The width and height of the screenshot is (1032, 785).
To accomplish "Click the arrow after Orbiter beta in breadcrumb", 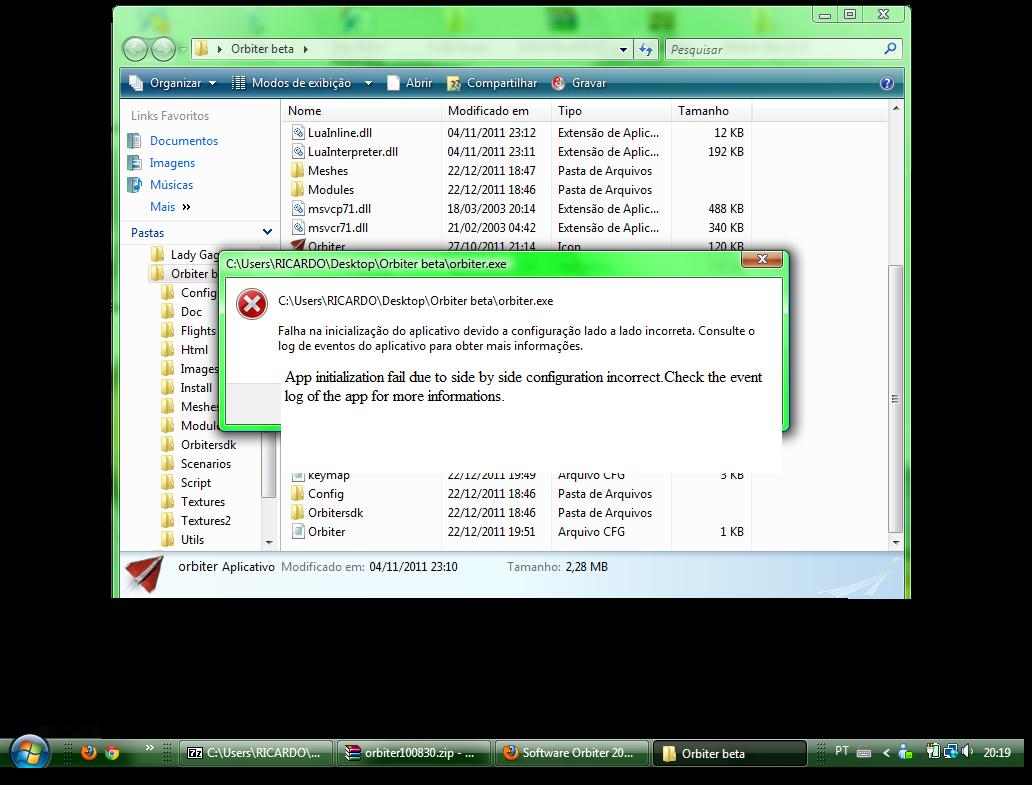I will [305, 49].
